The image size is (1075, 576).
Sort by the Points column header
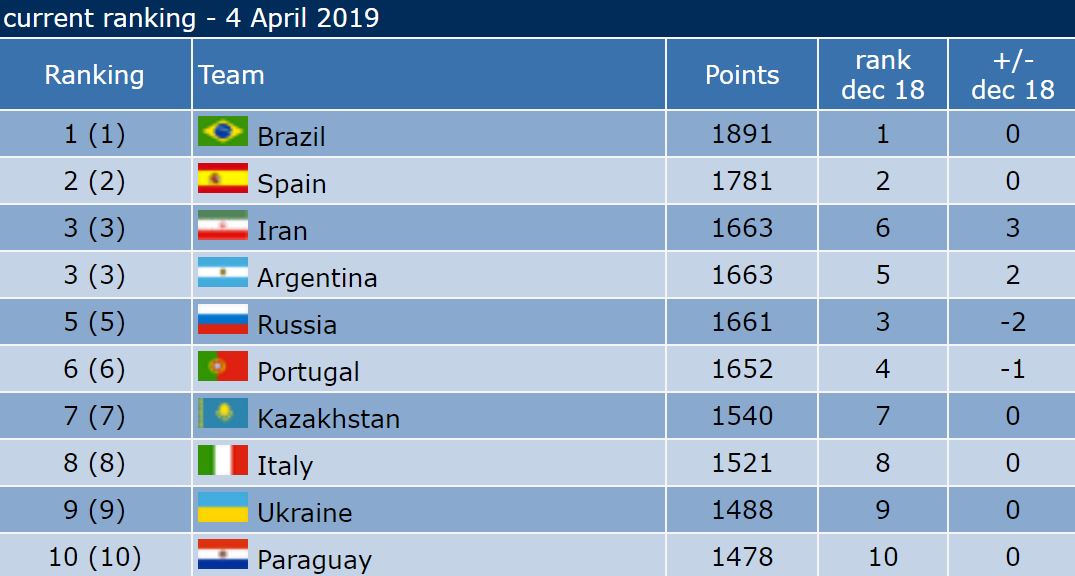[742, 74]
